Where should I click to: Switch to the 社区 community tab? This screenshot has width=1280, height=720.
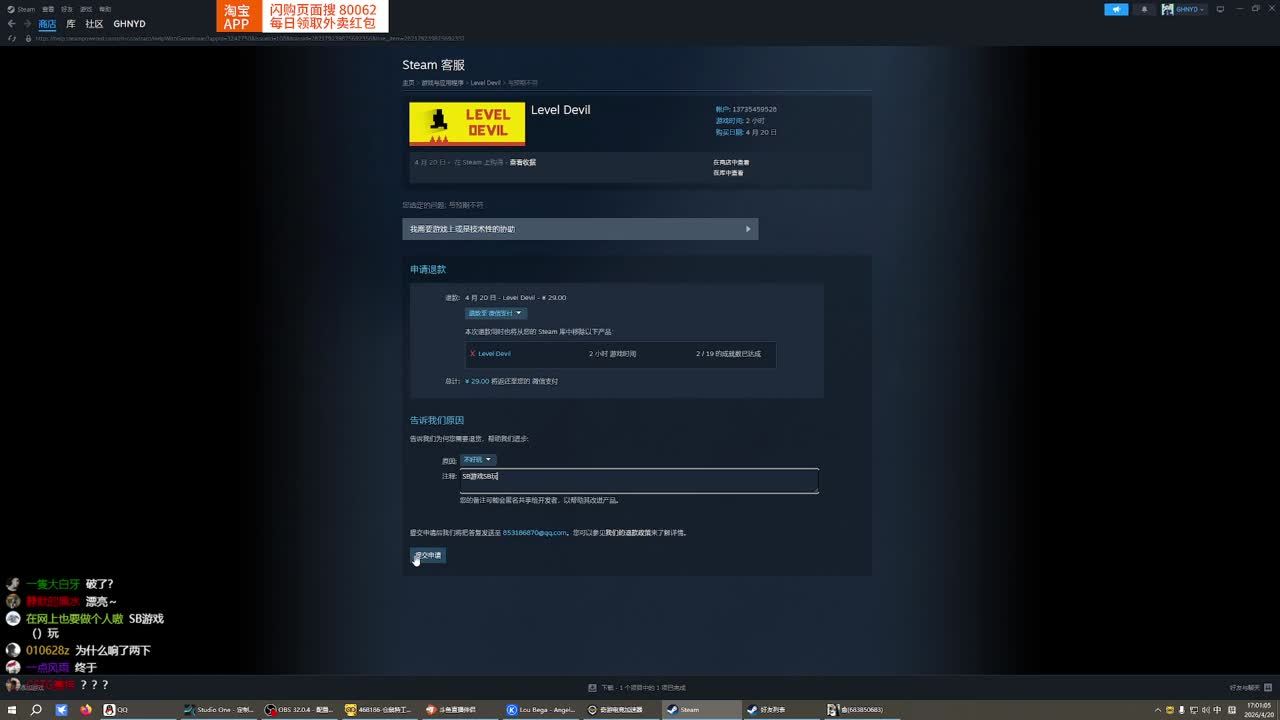coord(94,24)
